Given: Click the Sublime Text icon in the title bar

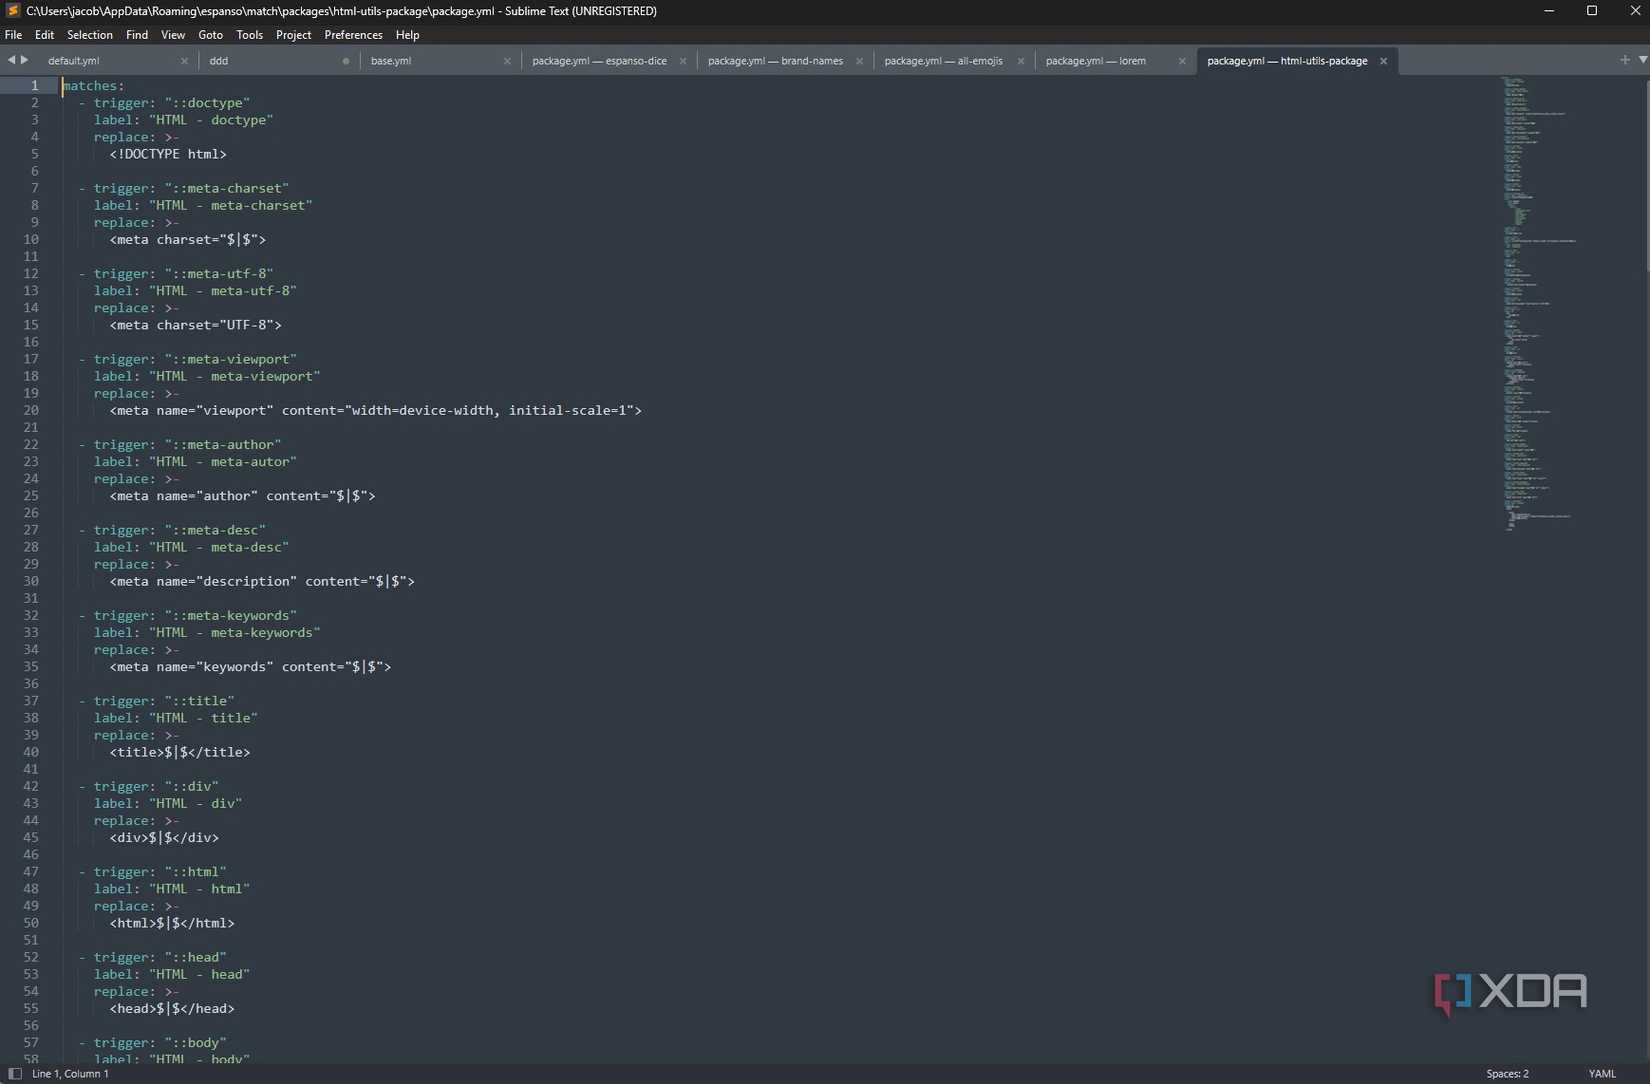Looking at the screenshot, I should [x=11, y=11].
